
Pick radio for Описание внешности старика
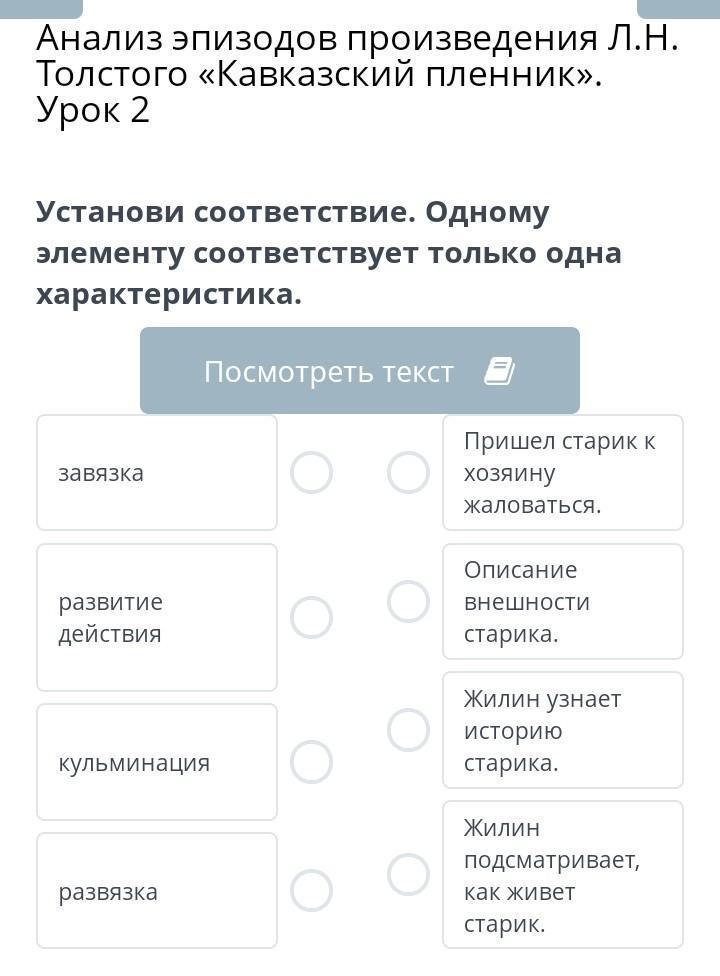[x=408, y=601]
